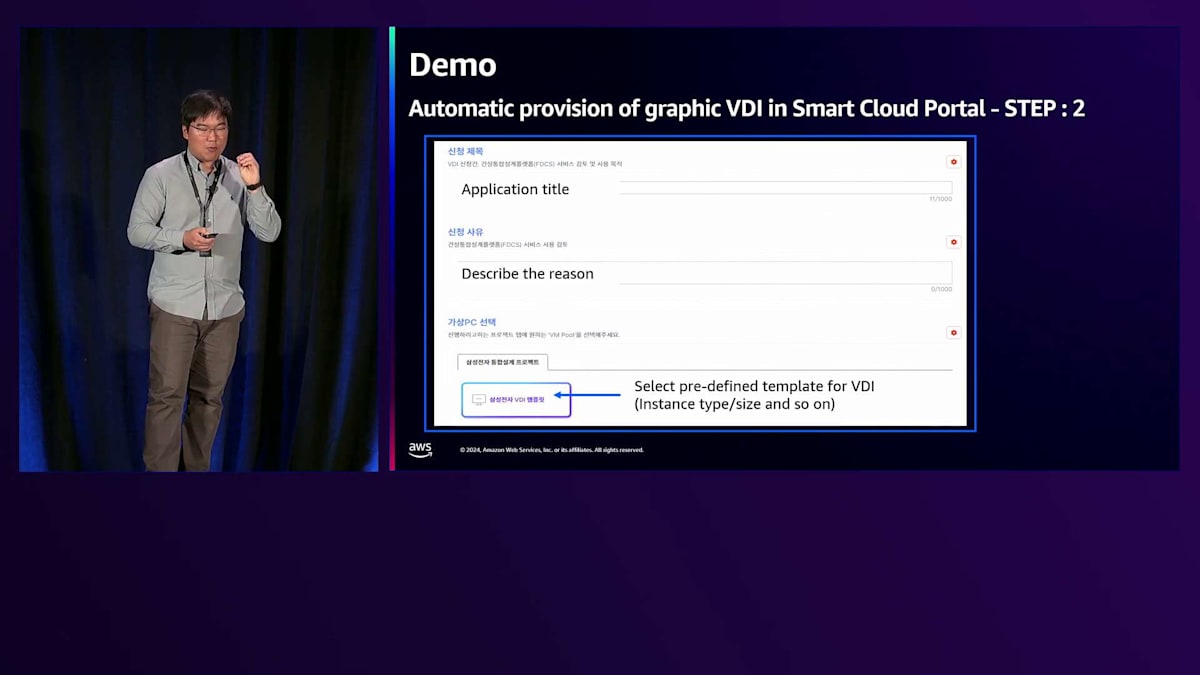Click the 0/1000 character counter
Screen dimensions: 1200x675
point(942,289)
